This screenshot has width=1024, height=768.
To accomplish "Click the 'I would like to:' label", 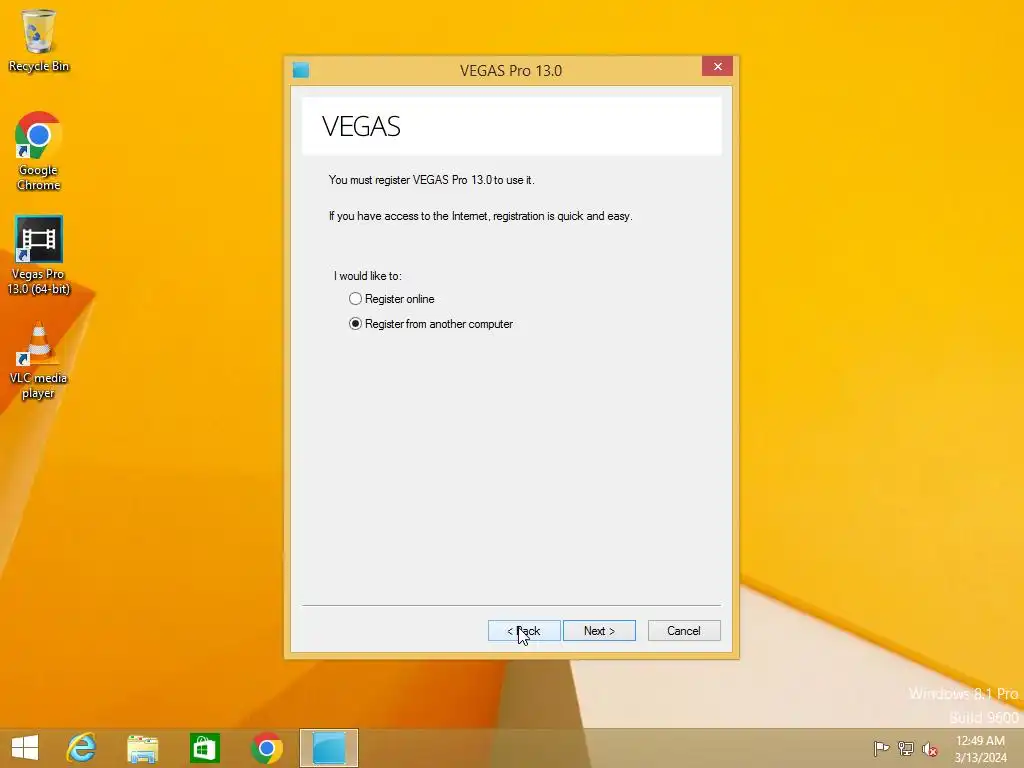I will click(x=368, y=276).
